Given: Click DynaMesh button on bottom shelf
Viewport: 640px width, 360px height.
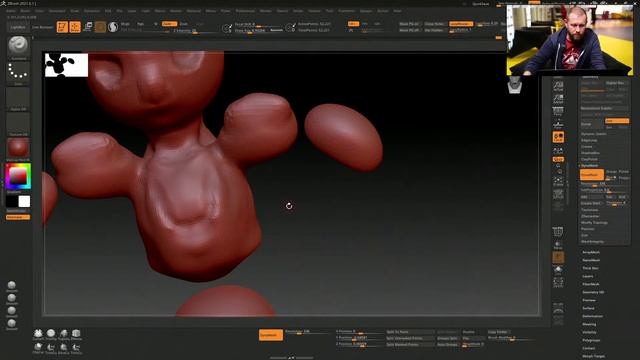Looking at the screenshot, I should [271, 335].
